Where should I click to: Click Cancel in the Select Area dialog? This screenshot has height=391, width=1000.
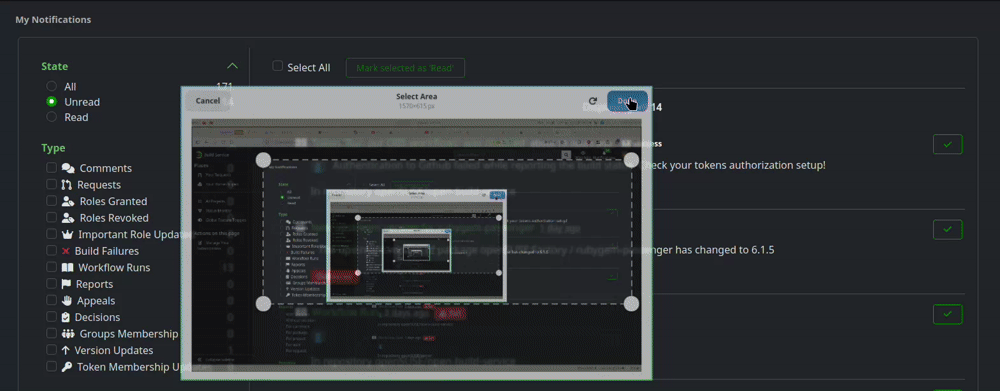pos(208,101)
